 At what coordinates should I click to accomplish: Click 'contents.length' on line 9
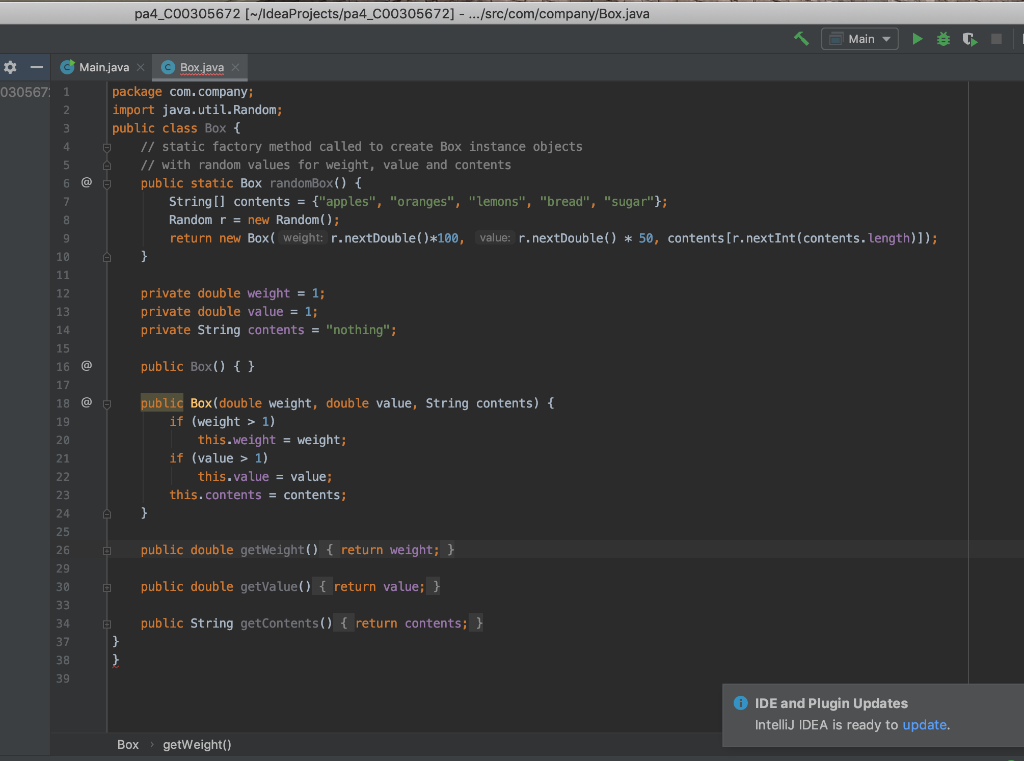pyautogui.click(x=856, y=238)
